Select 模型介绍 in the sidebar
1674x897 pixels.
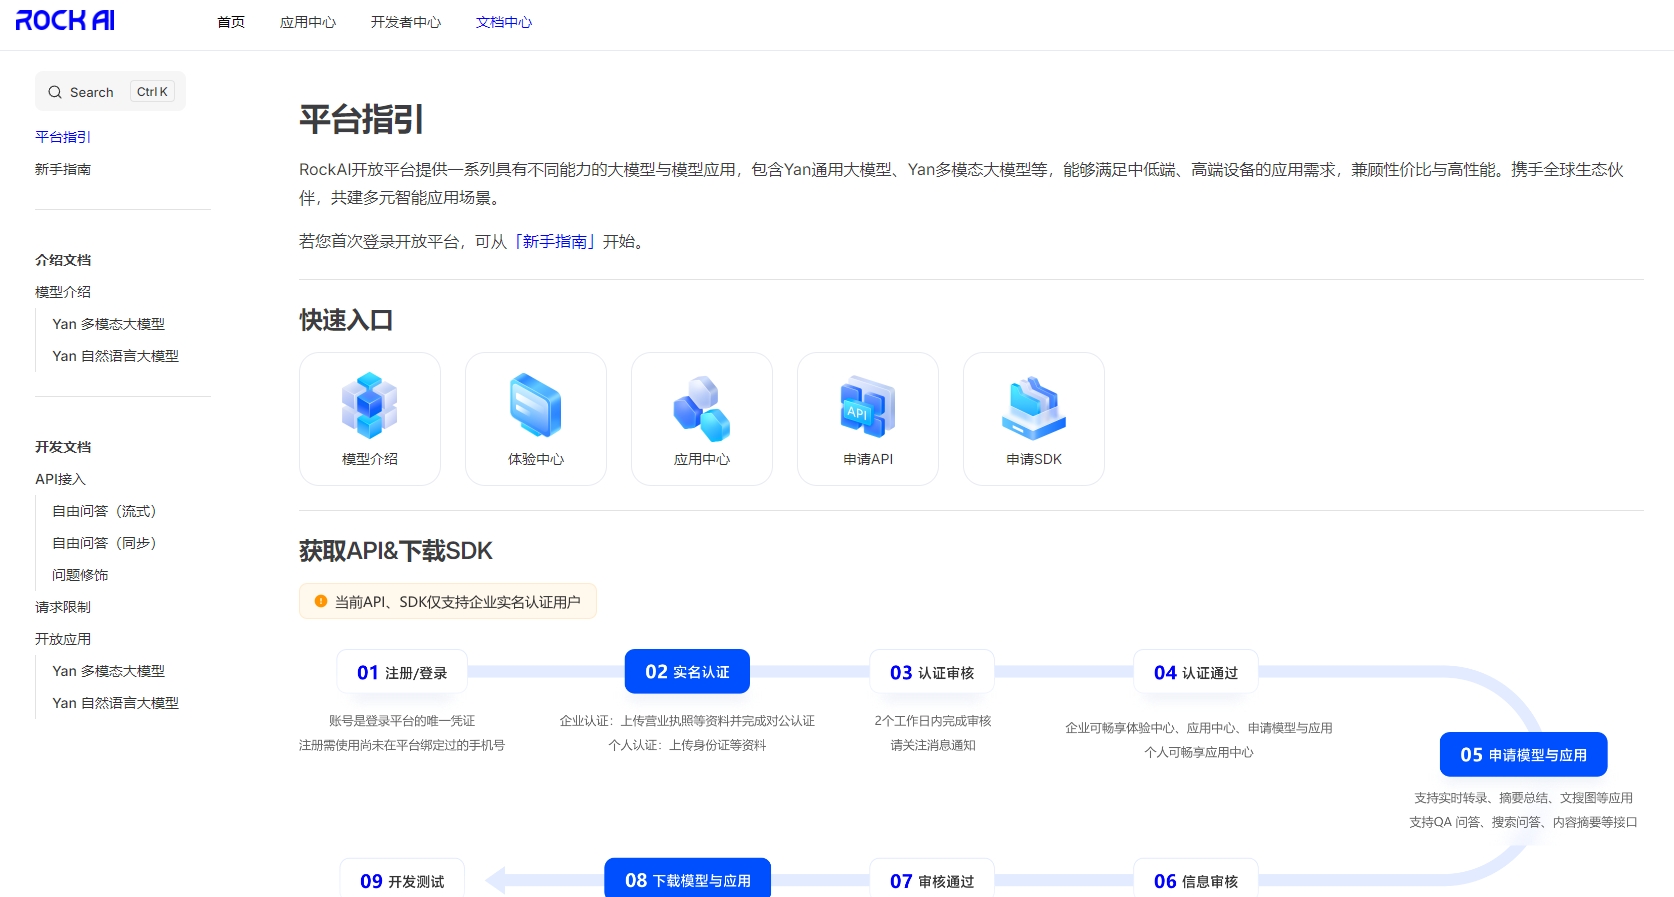(63, 292)
